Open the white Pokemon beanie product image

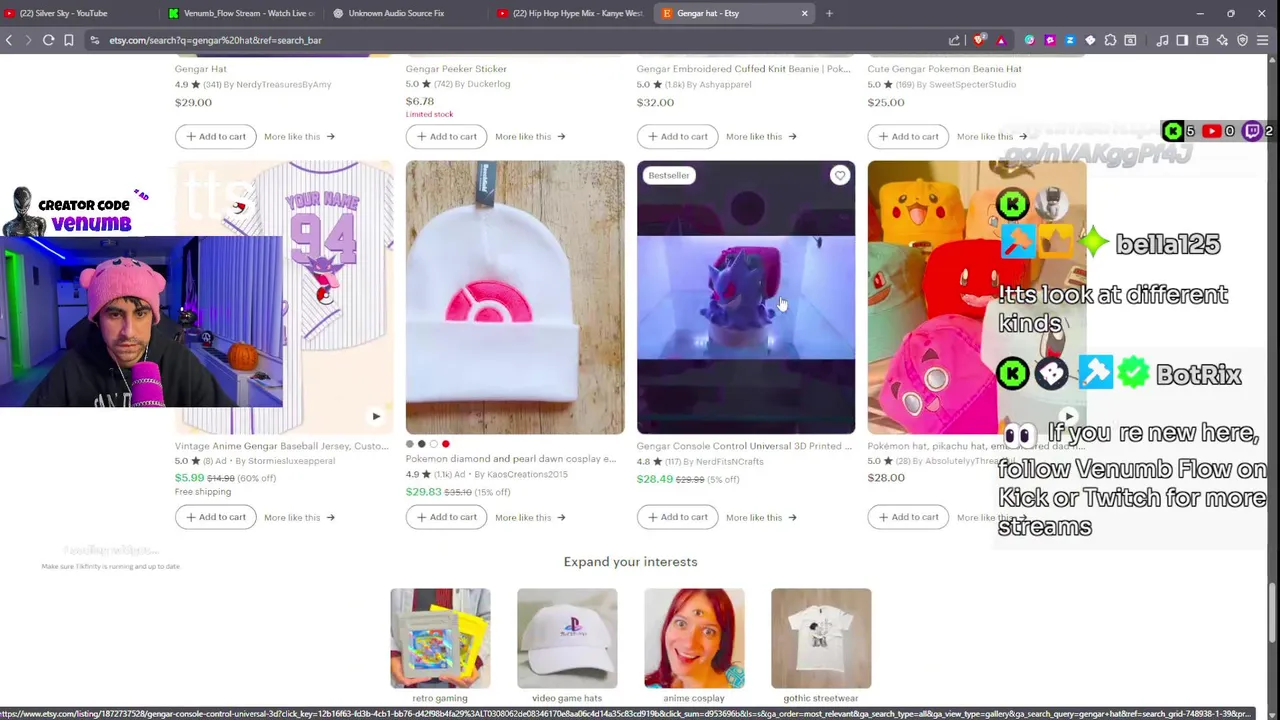(x=515, y=297)
